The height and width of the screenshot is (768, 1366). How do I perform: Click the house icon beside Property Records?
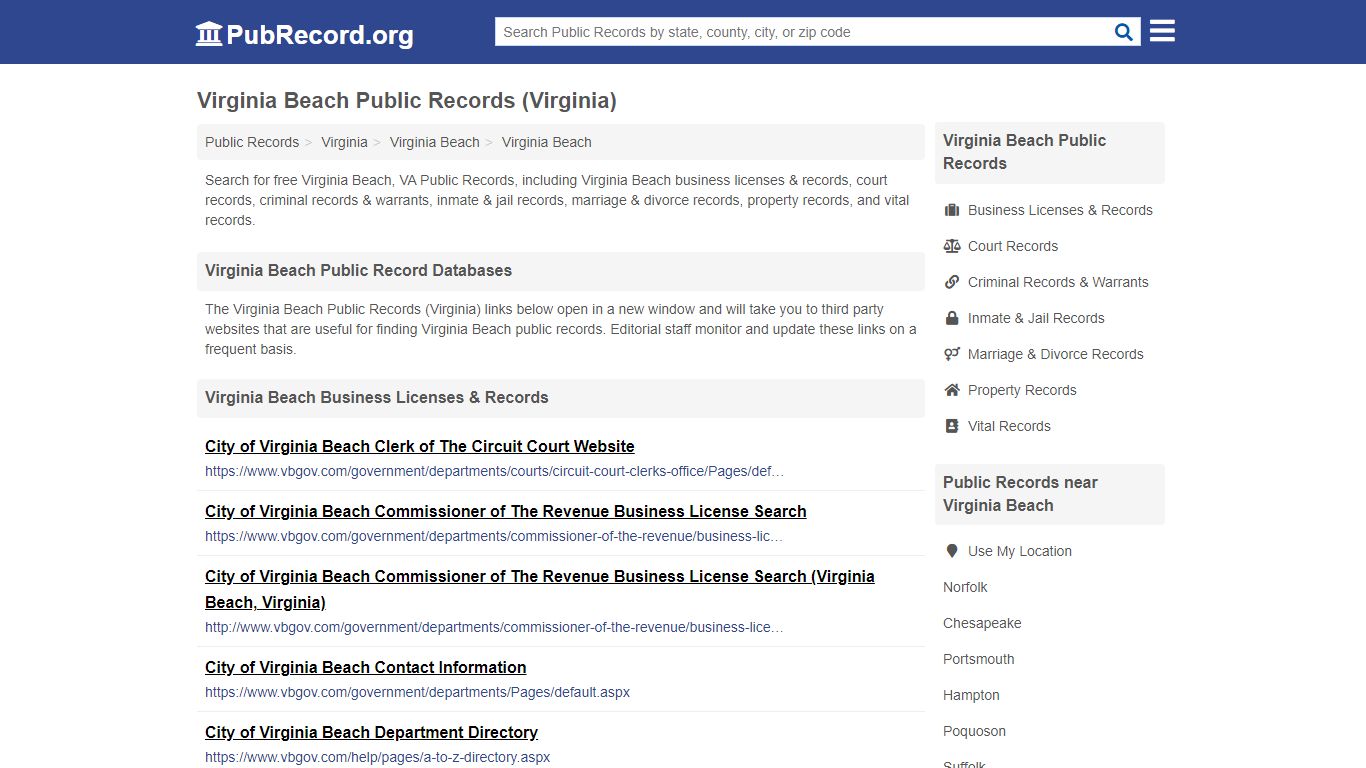(x=952, y=390)
